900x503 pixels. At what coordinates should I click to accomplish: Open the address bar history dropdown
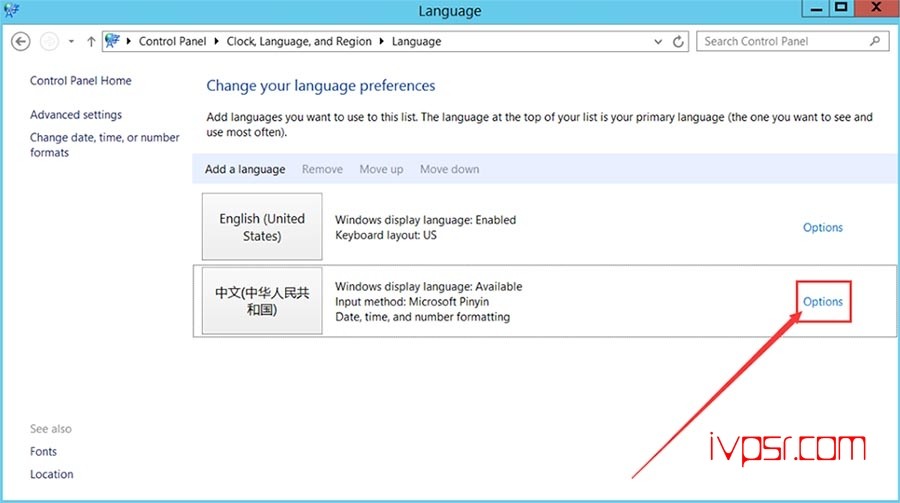coord(658,41)
